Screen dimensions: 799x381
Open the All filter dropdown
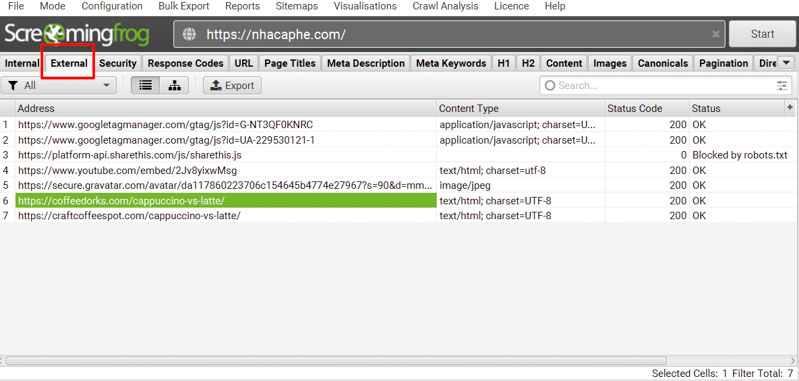(x=59, y=86)
